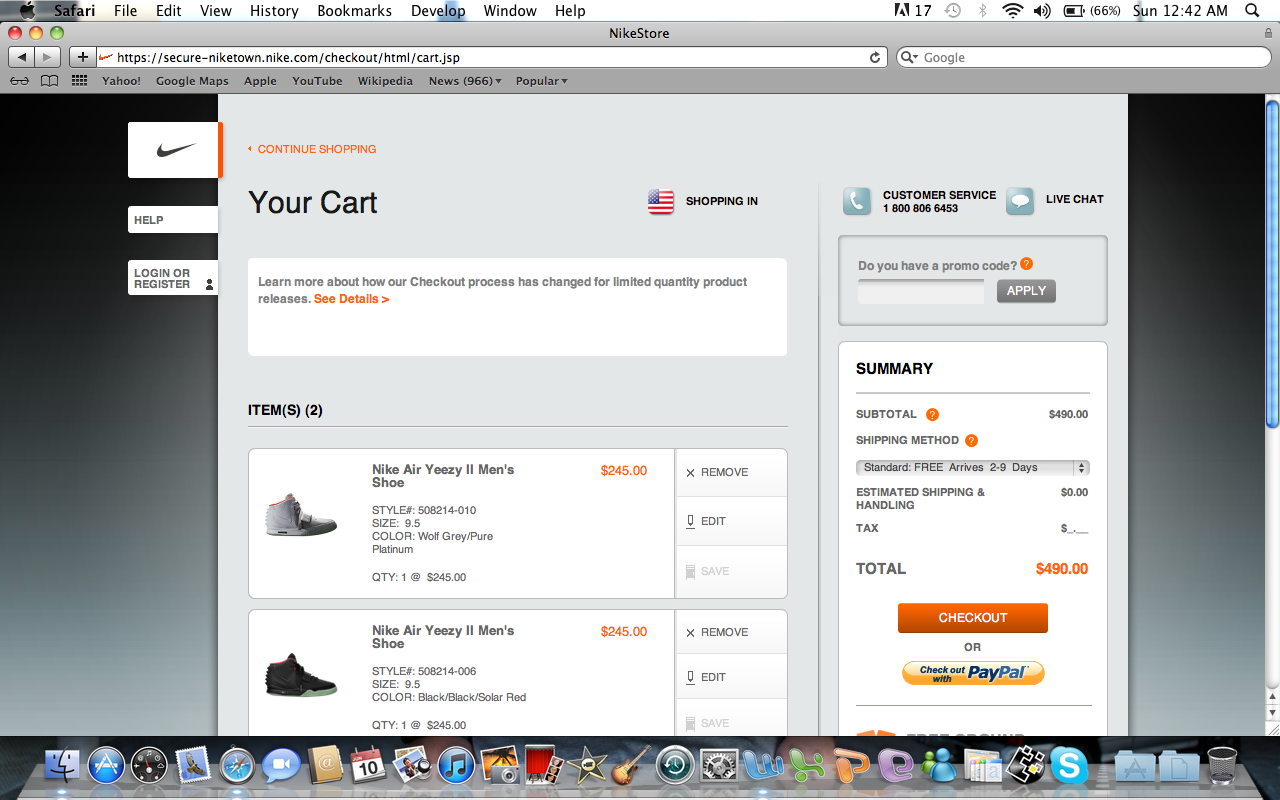Open Time Machine in the Dock
1280x800 pixels.
point(675,766)
